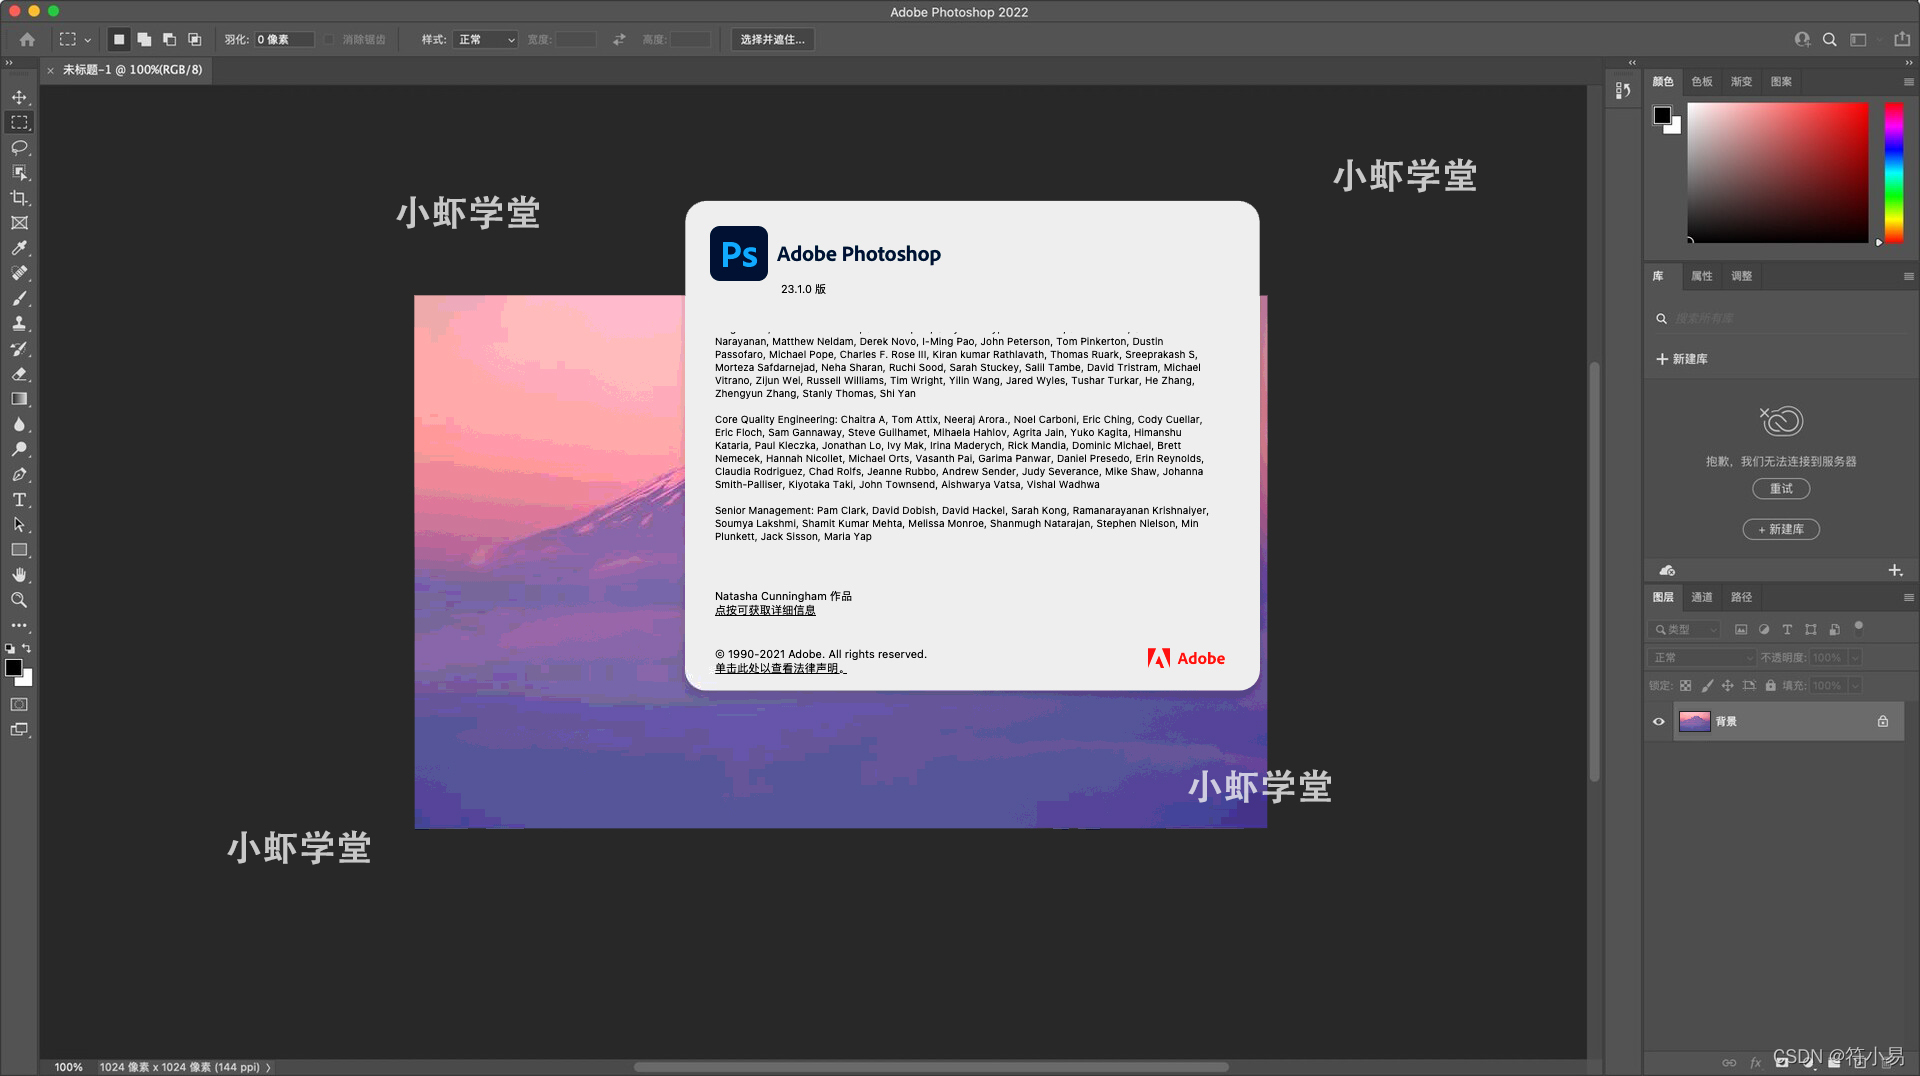Select the Blur tool
1920x1076 pixels.
point(19,424)
